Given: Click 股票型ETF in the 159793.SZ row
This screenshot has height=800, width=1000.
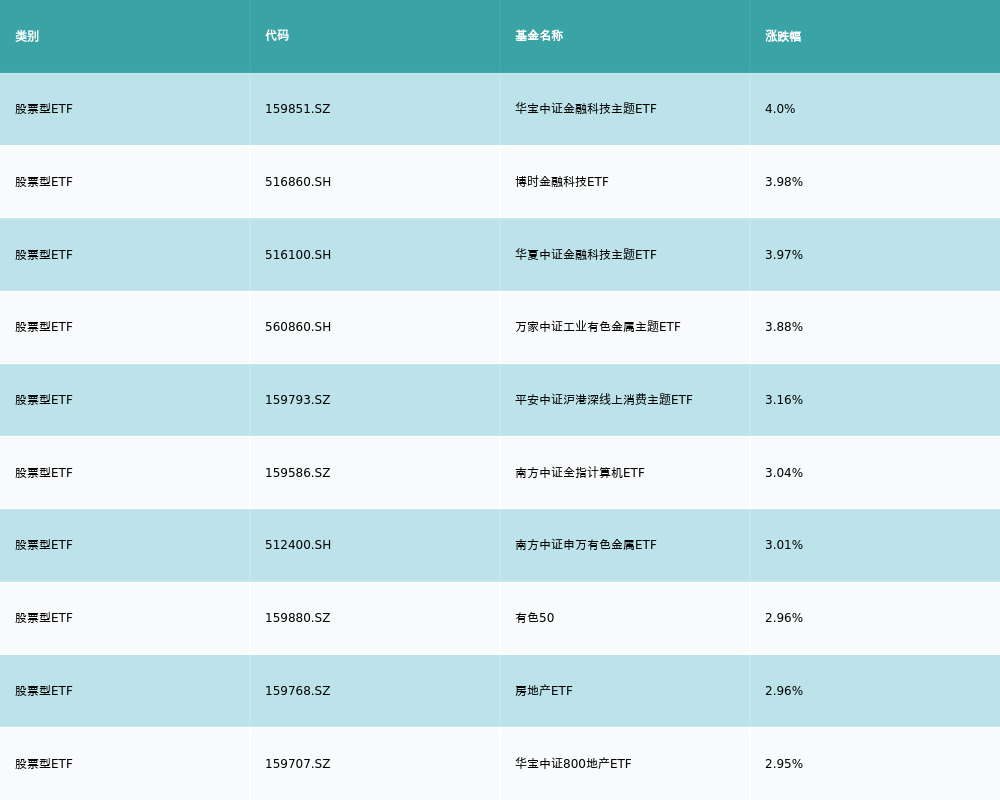Looking at the screenshot, I should click(x=44, y=400).
